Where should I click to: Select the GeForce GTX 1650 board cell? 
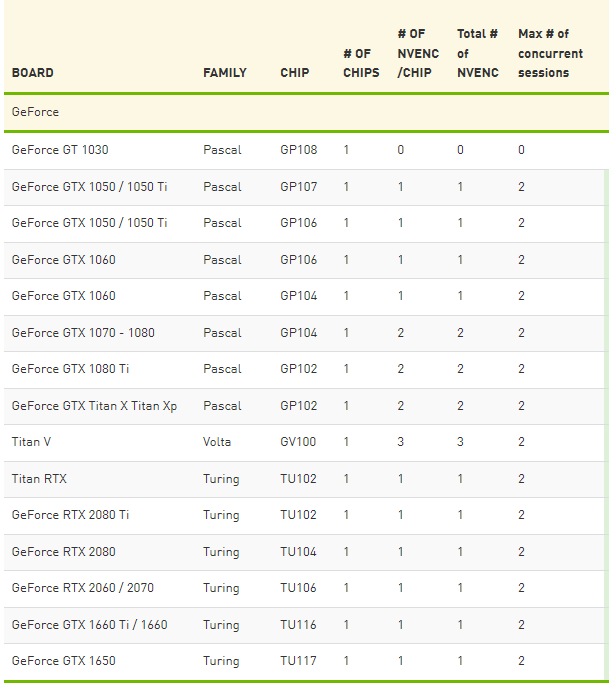[64, 661]
